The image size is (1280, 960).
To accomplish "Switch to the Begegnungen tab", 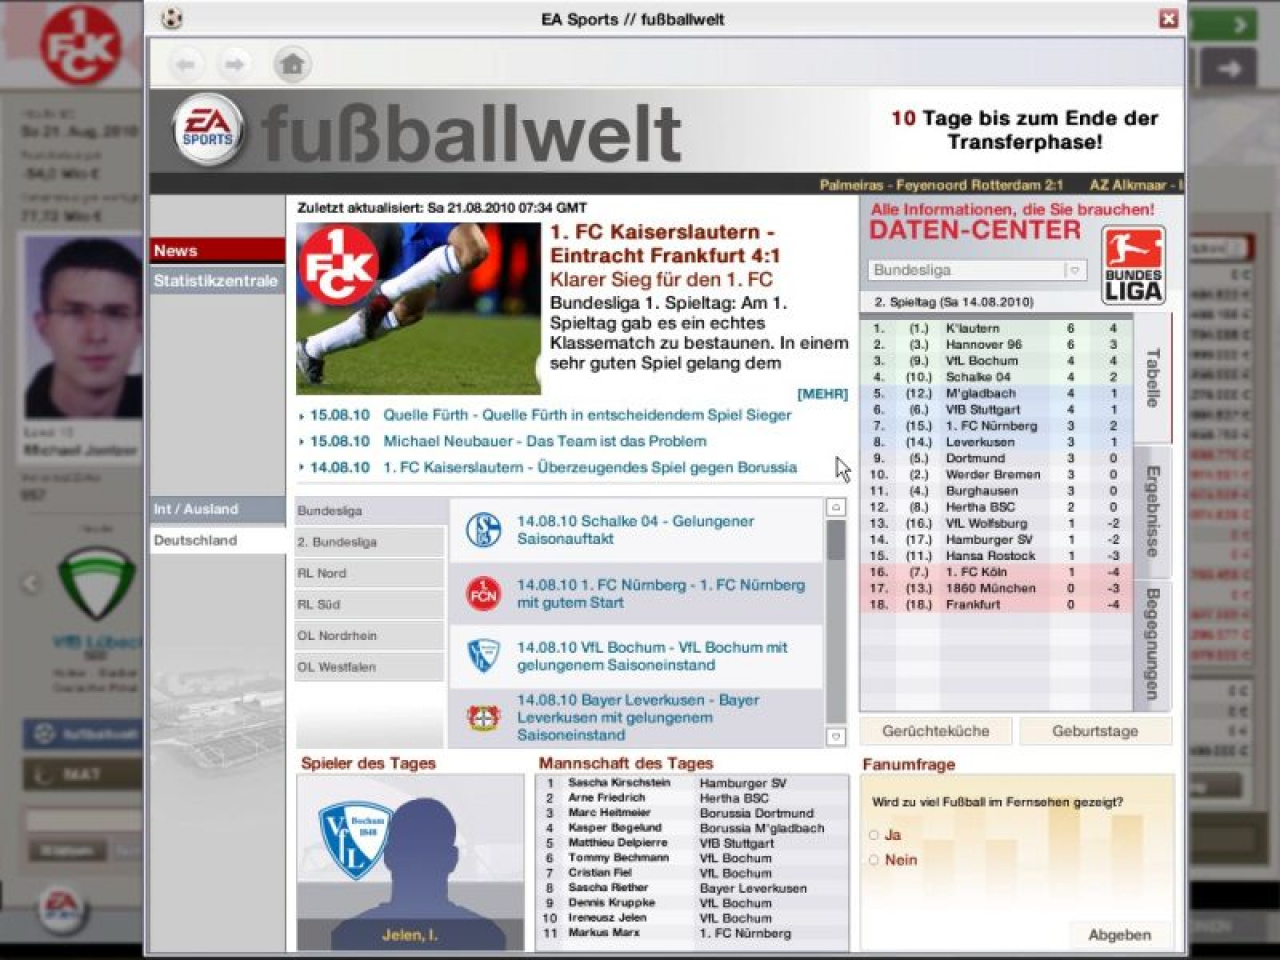I will click(1152, 645).
